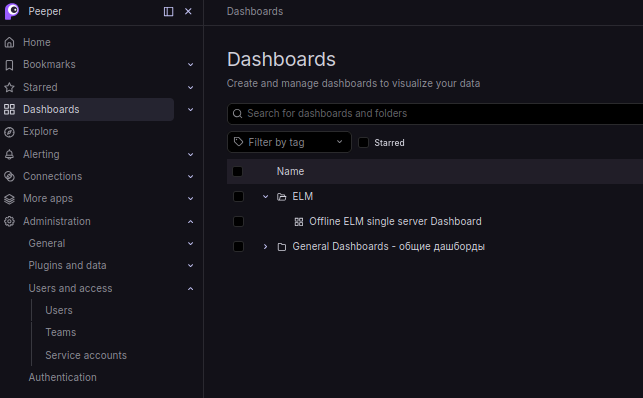Click the Dashboards breadcrumb at top

pos(255,11)
